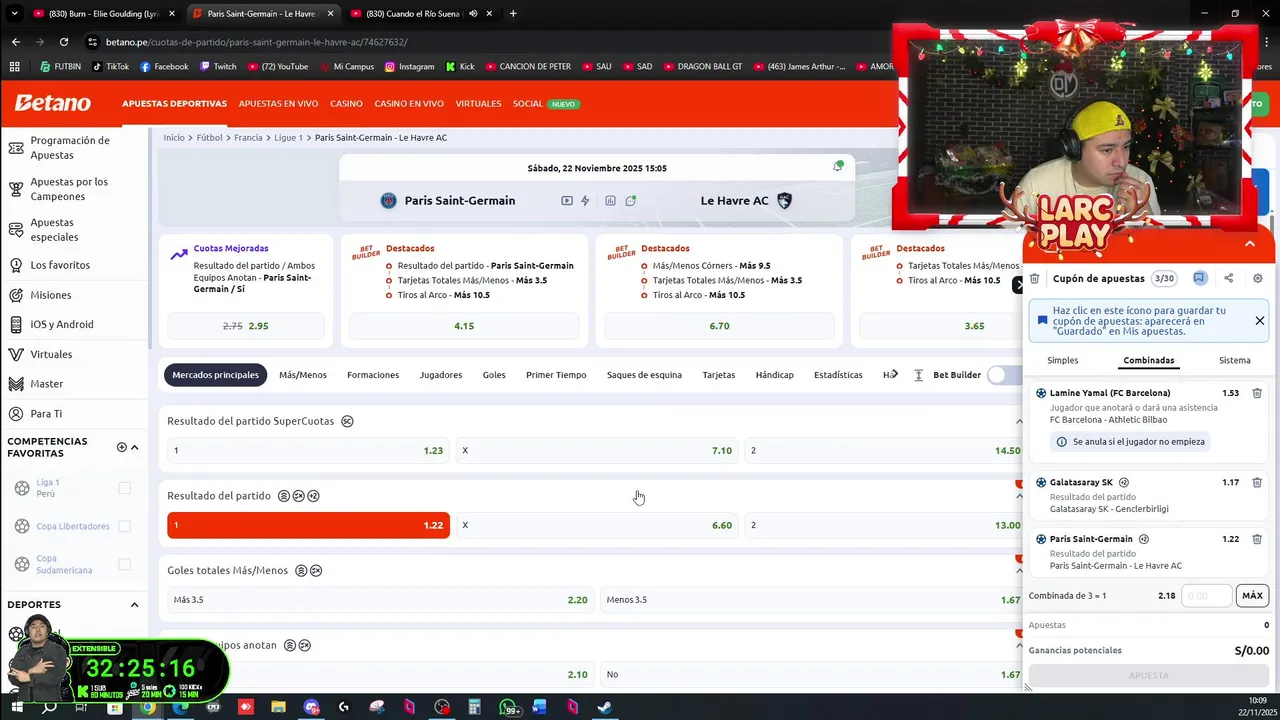
Task: Pick Cuotas Mejoradas 2.95 odds
Action: [246, 326]
